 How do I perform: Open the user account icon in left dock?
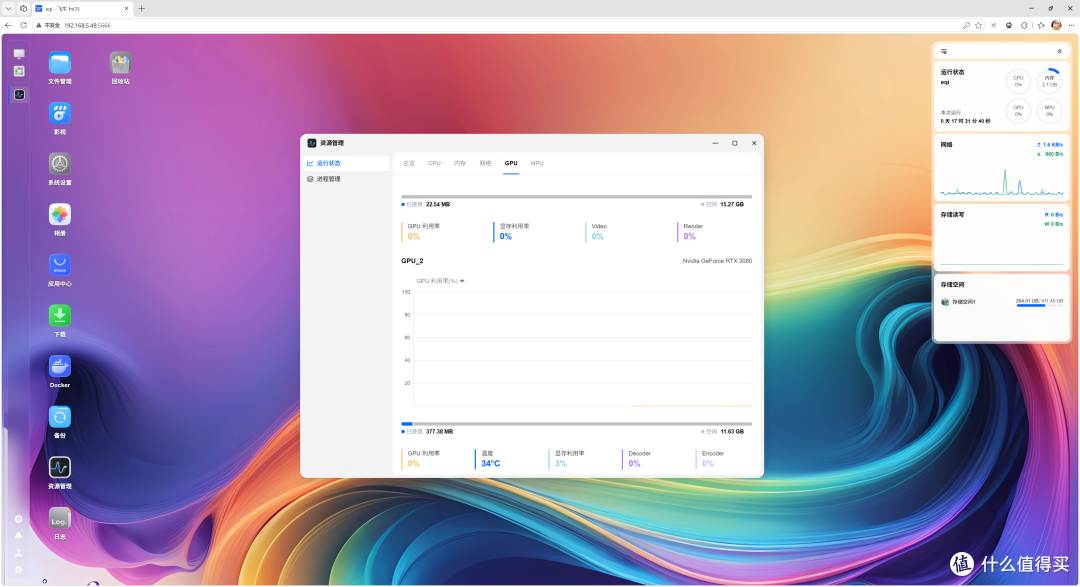tap(19, 553)
